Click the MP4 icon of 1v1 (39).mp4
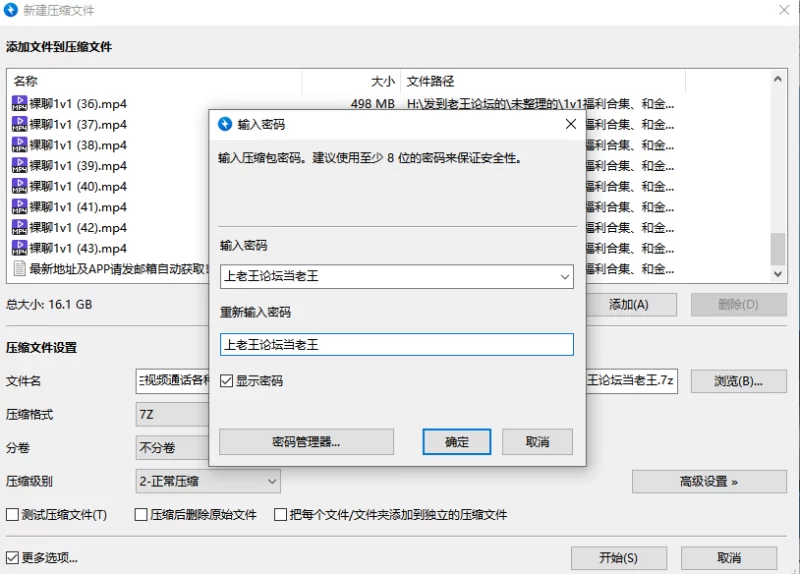The width and height of the screenshot is (800, 574). point(19,165)
